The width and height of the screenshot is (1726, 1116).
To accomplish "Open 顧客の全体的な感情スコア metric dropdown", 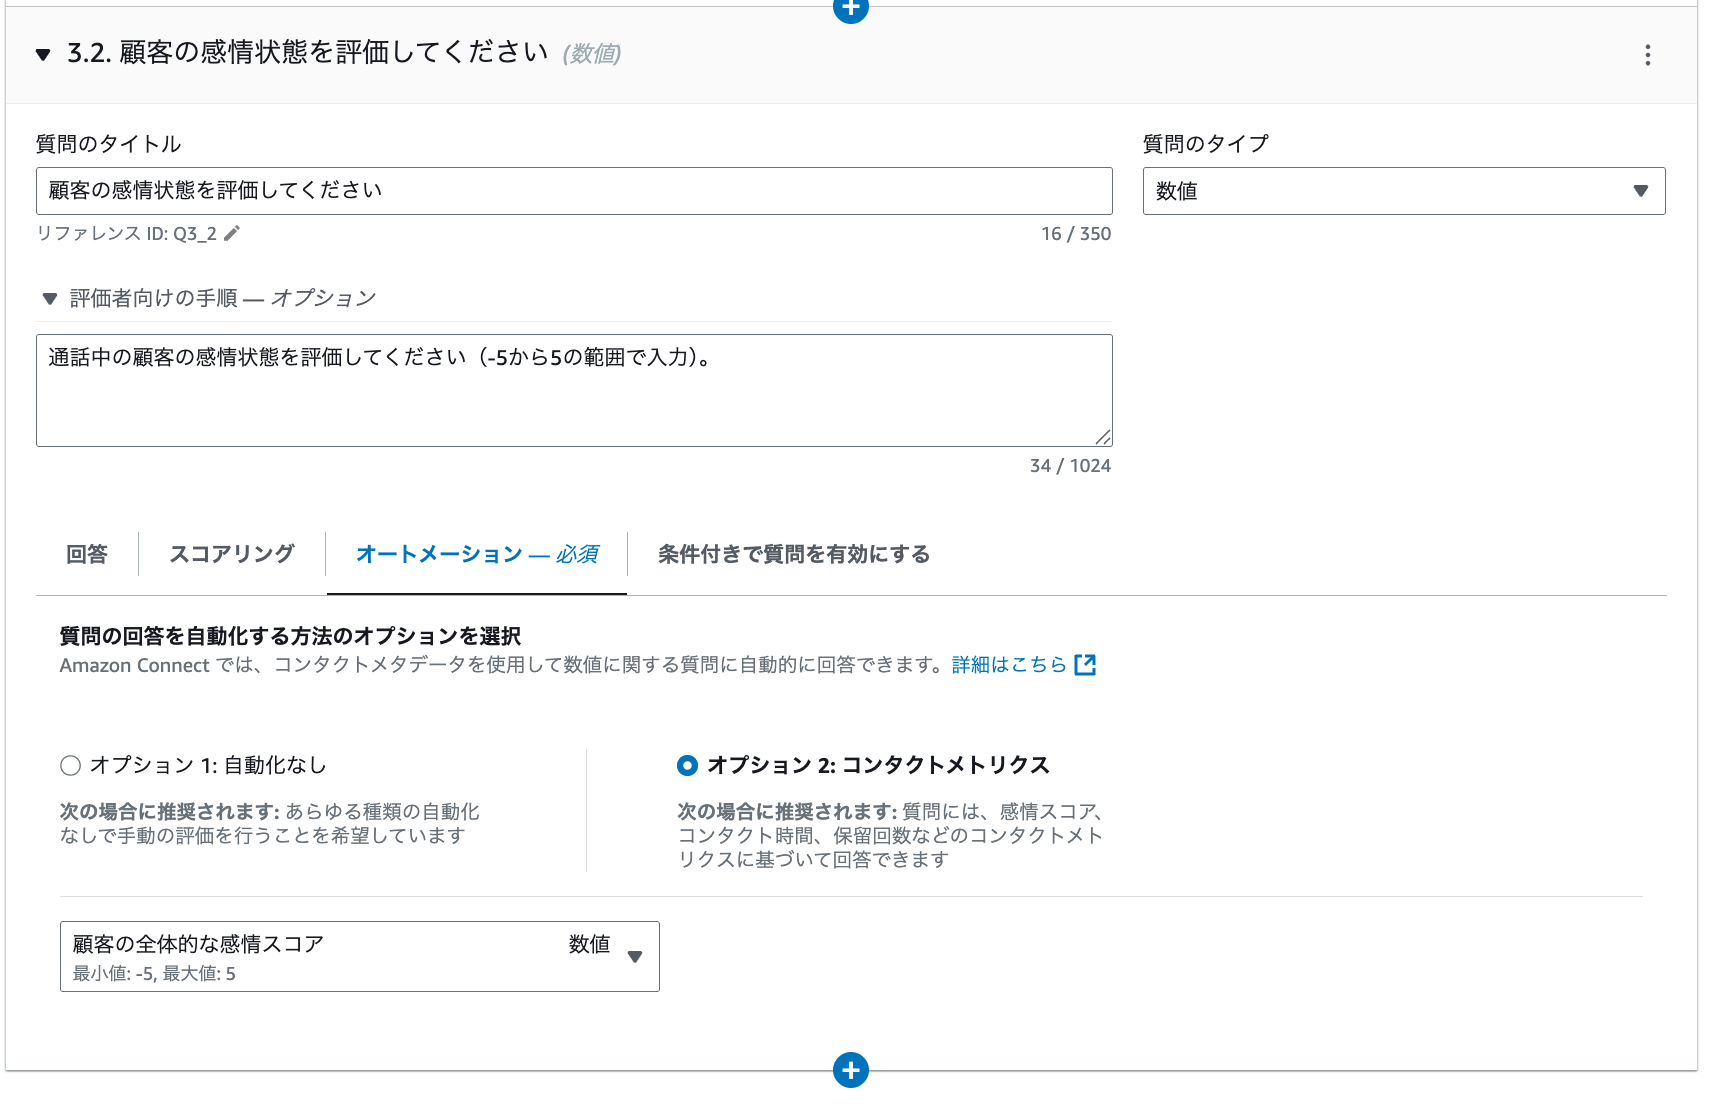I will click(359, 956).
